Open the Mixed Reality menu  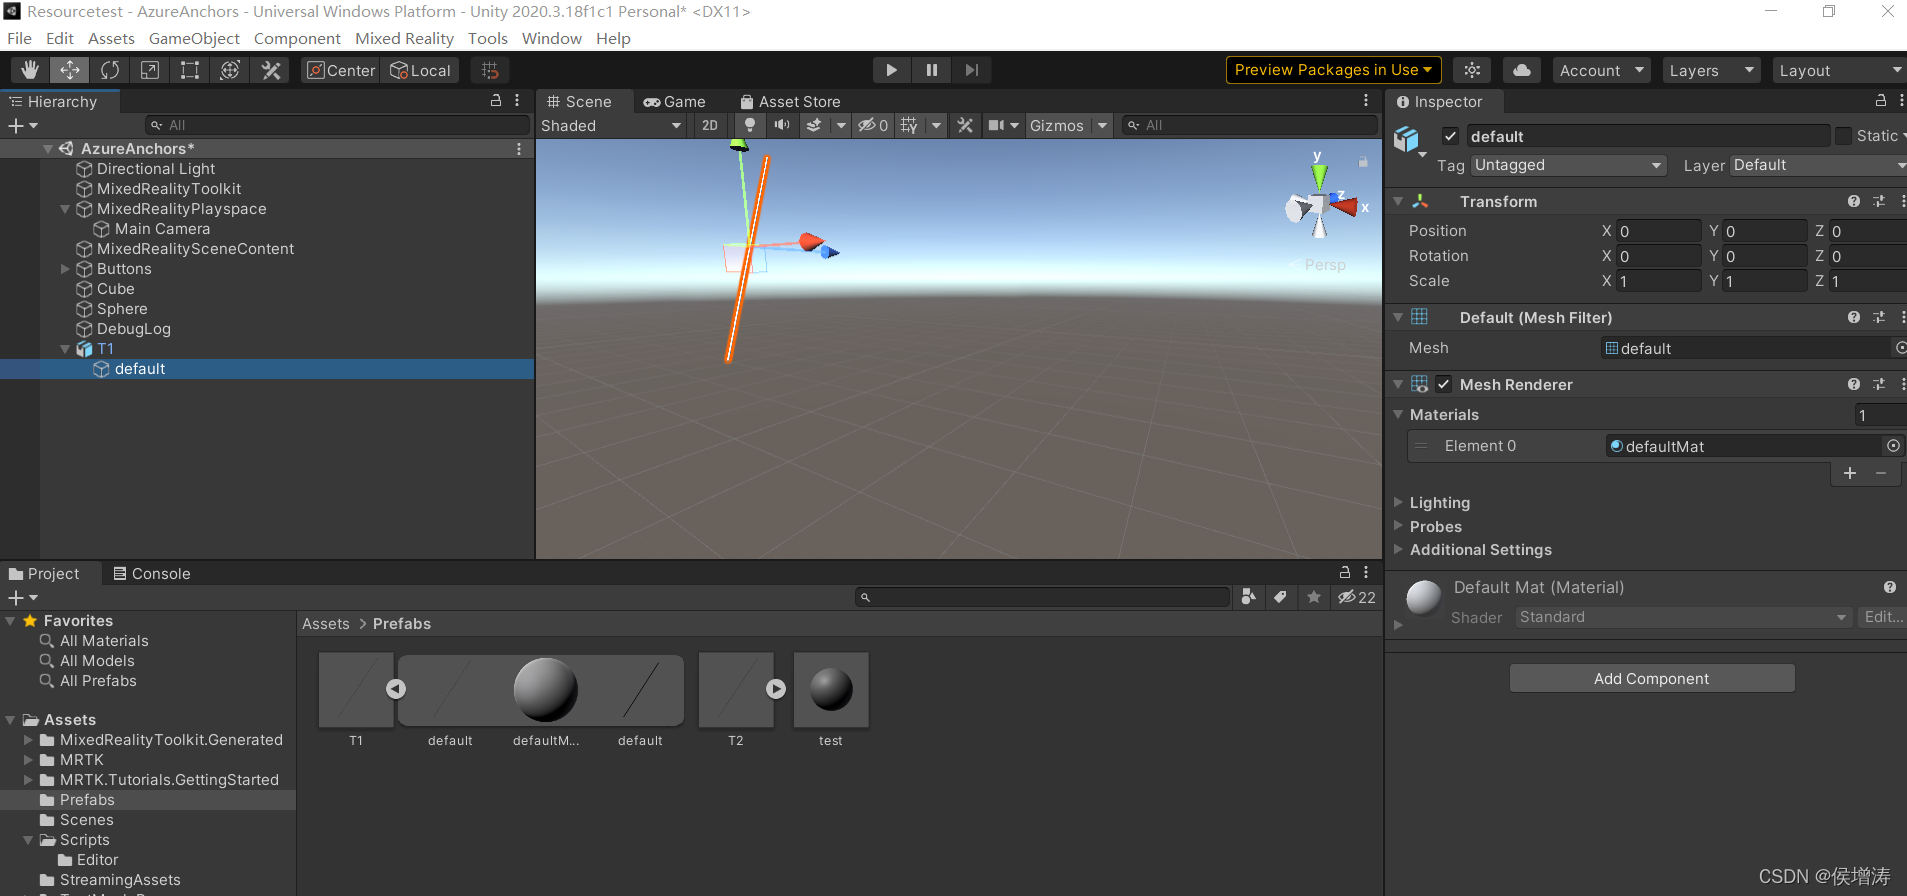pos(404,38)
